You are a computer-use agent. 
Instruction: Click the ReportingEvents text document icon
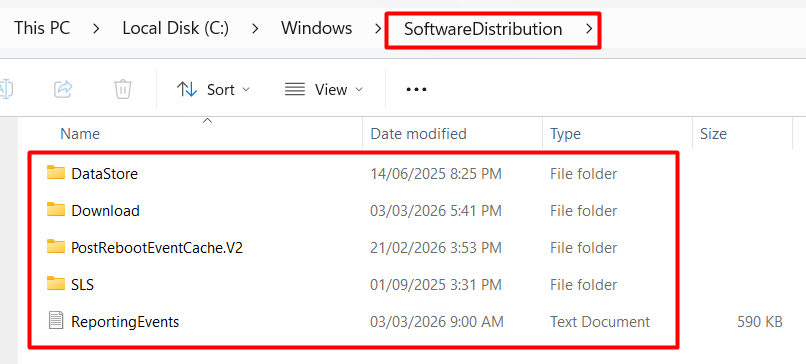(56, 321)
